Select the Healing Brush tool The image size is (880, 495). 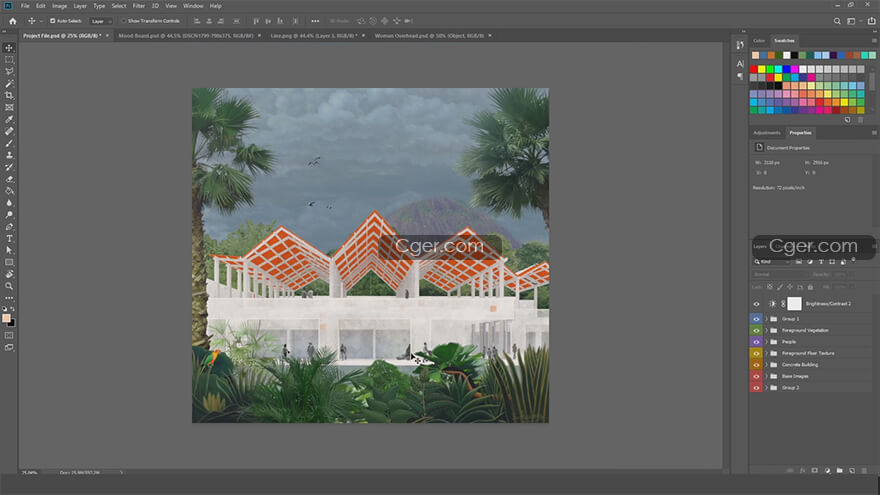9,131
